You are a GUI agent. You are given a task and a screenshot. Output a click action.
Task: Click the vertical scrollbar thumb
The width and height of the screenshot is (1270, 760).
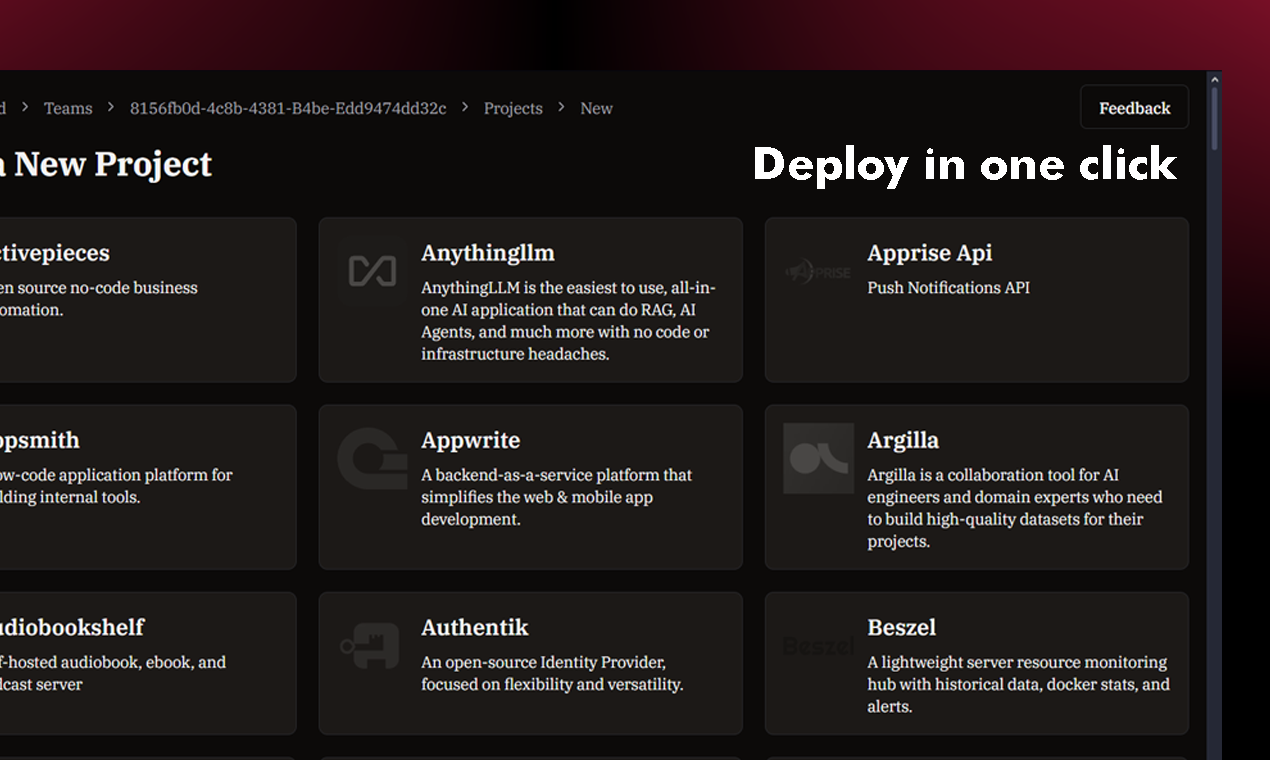1214,118
